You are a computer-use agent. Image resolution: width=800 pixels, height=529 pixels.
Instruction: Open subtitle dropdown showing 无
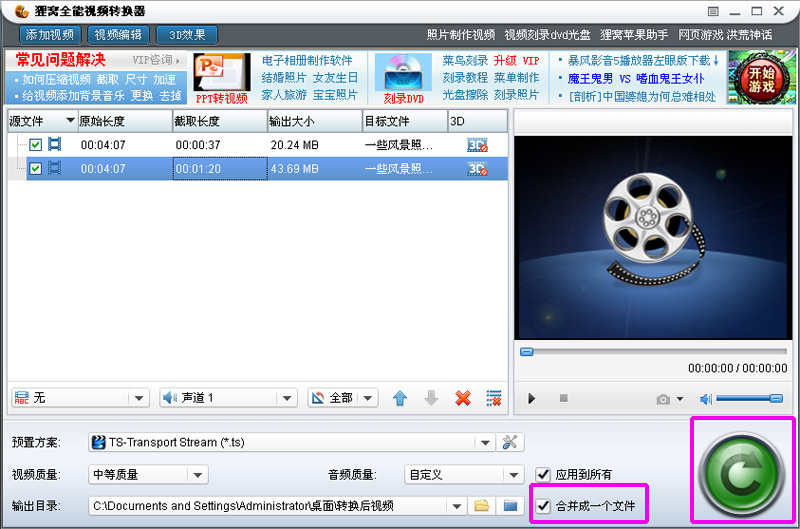[x=80, y=398]
